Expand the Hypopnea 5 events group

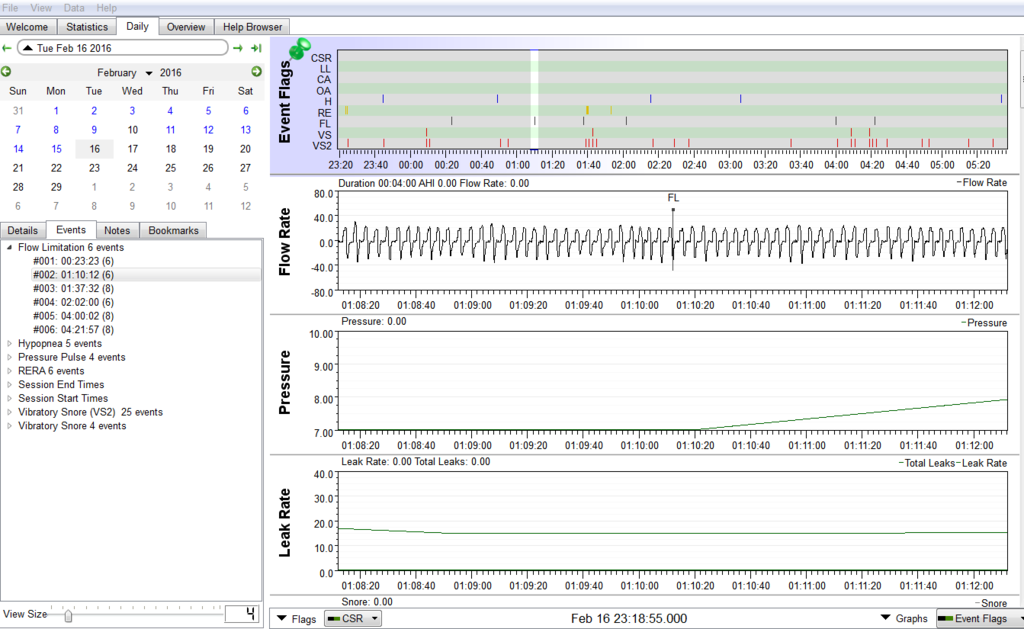click(10, 343)
